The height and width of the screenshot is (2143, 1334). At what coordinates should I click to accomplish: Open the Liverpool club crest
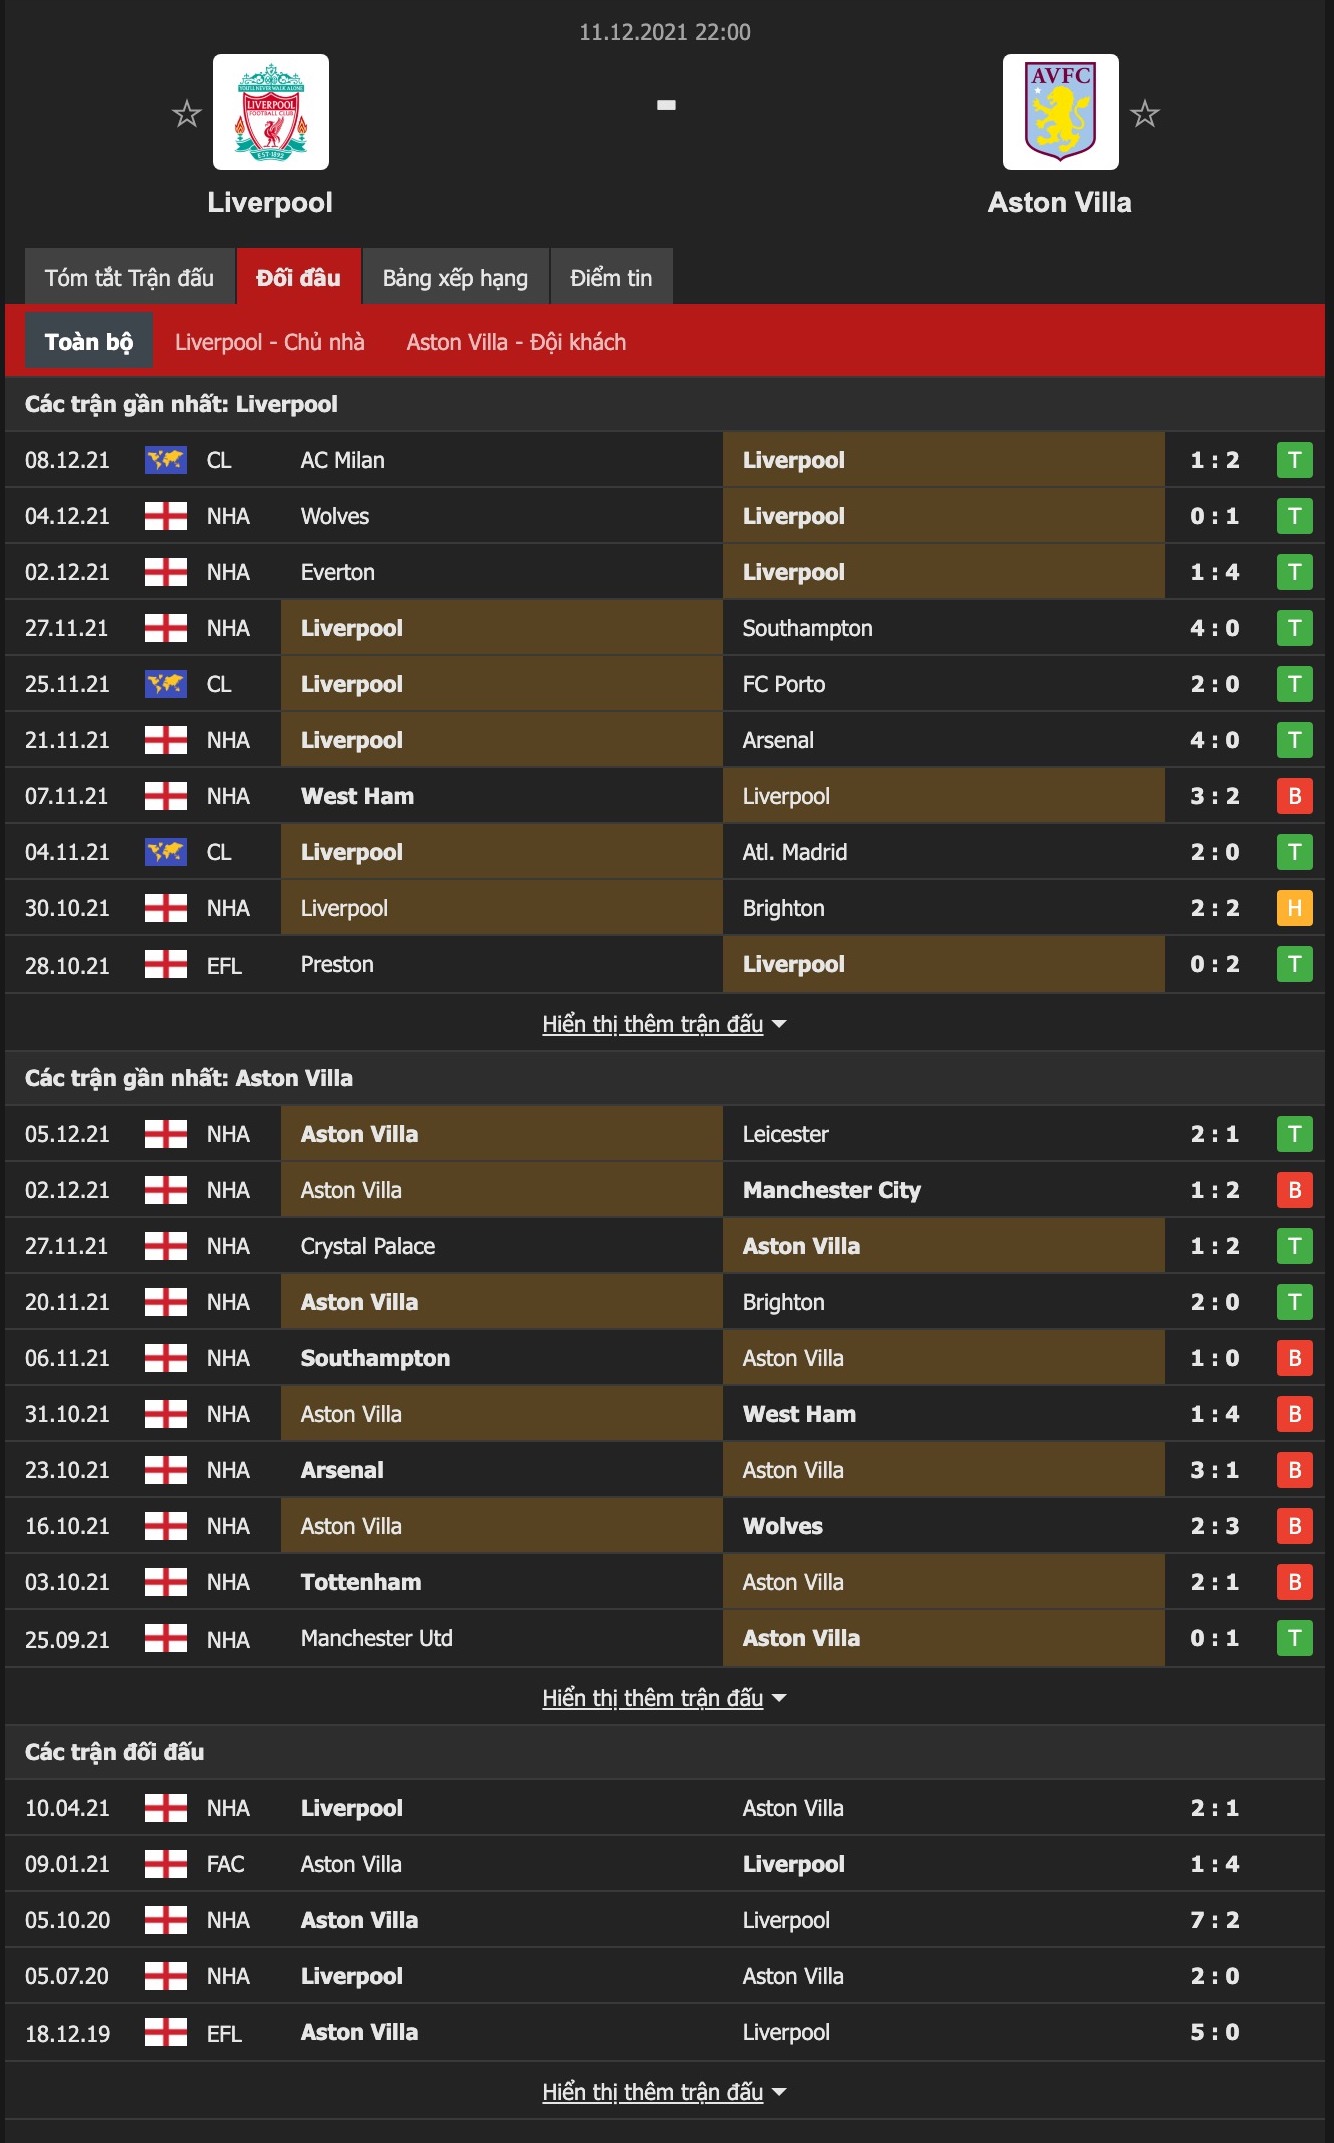point(271,112)
